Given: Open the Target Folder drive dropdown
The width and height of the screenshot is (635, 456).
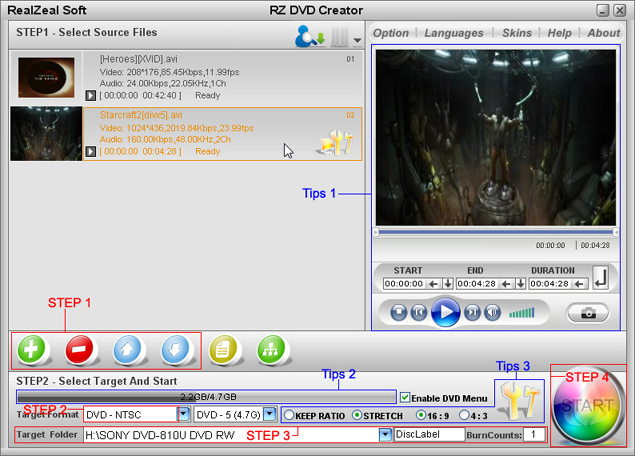Looking at the screenshot, I should [385, 435].
